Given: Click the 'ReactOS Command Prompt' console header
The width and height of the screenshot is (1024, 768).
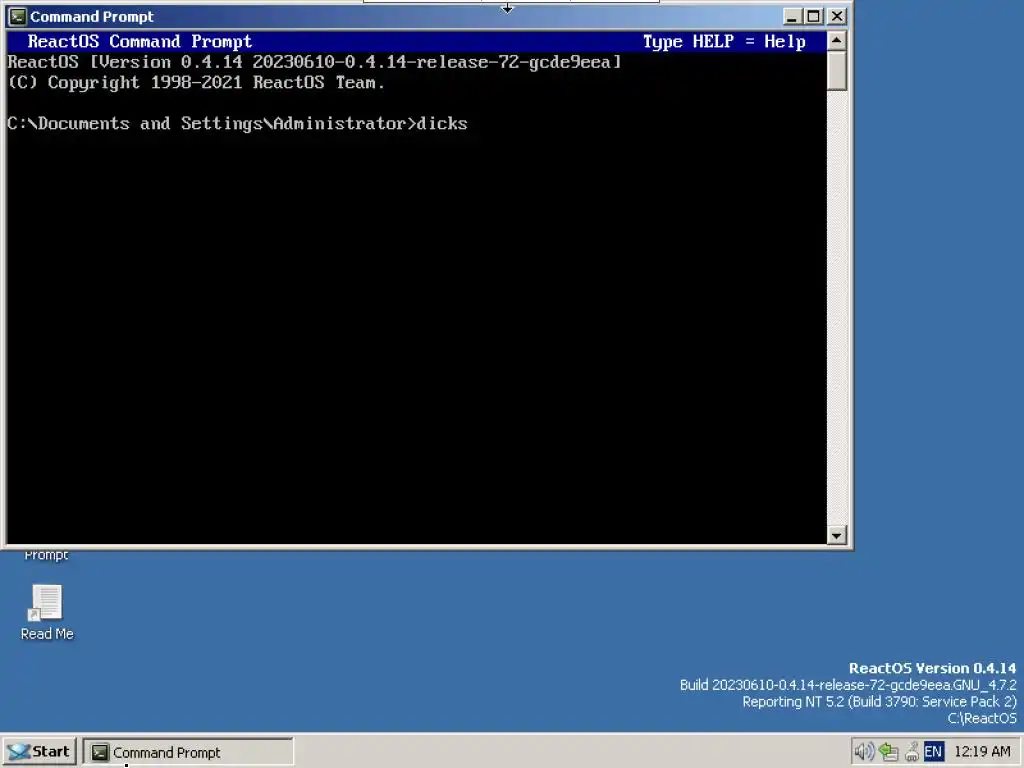Looking at the screenshot, I should [x=140, y=42].
